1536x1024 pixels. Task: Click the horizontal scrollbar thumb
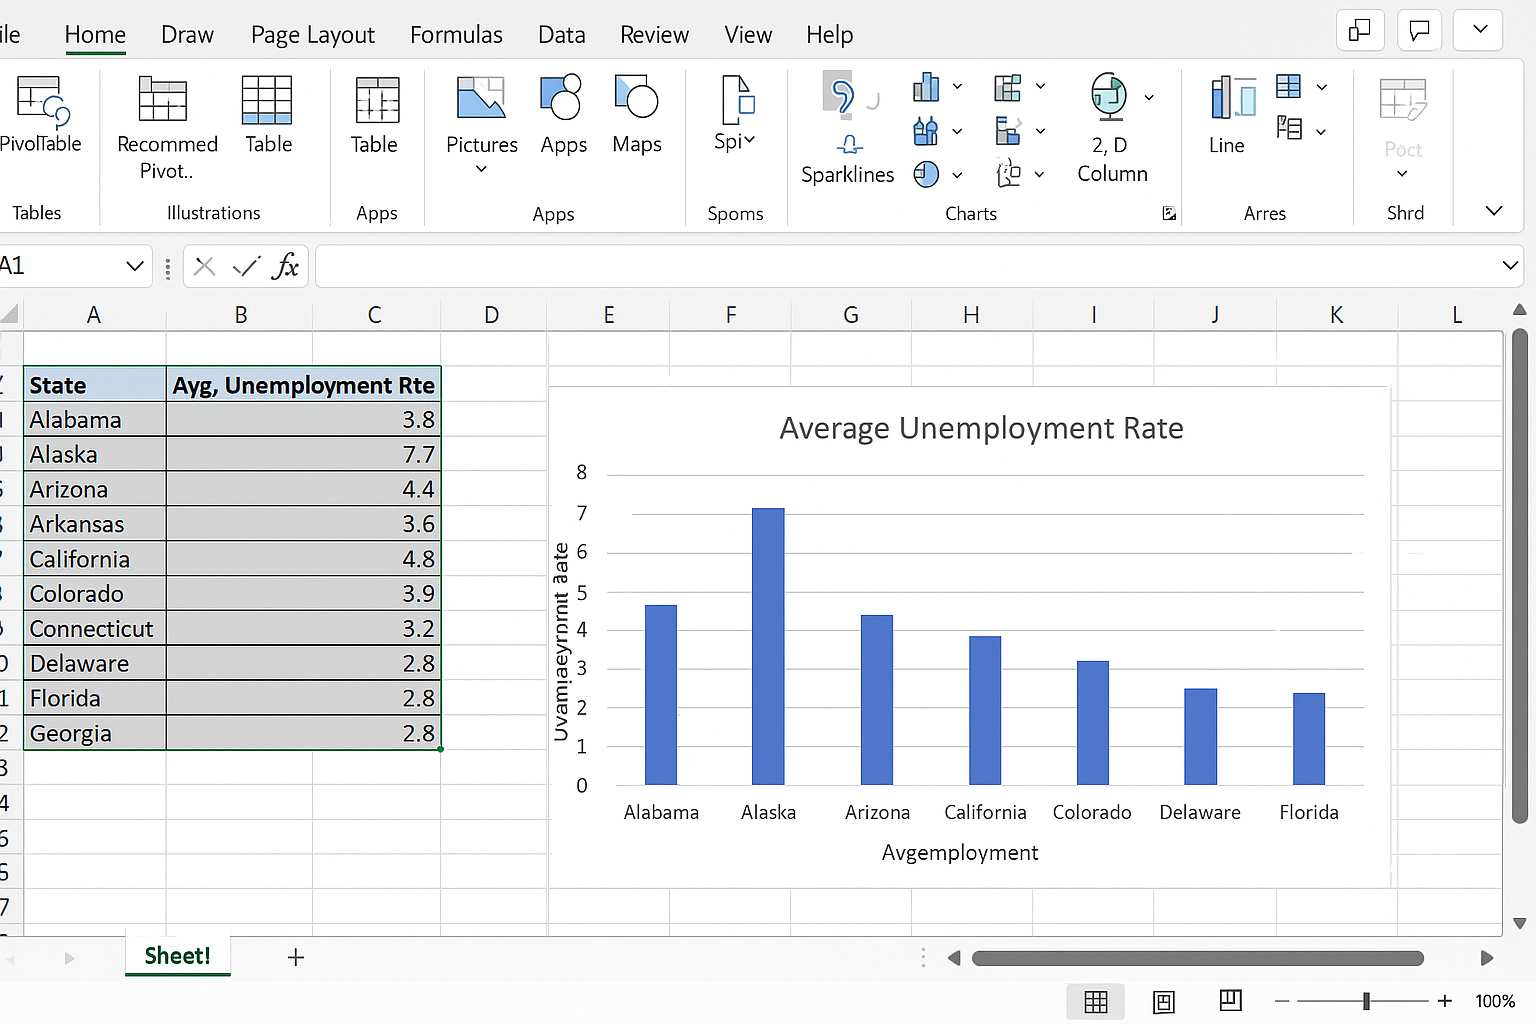(1197, 958)
